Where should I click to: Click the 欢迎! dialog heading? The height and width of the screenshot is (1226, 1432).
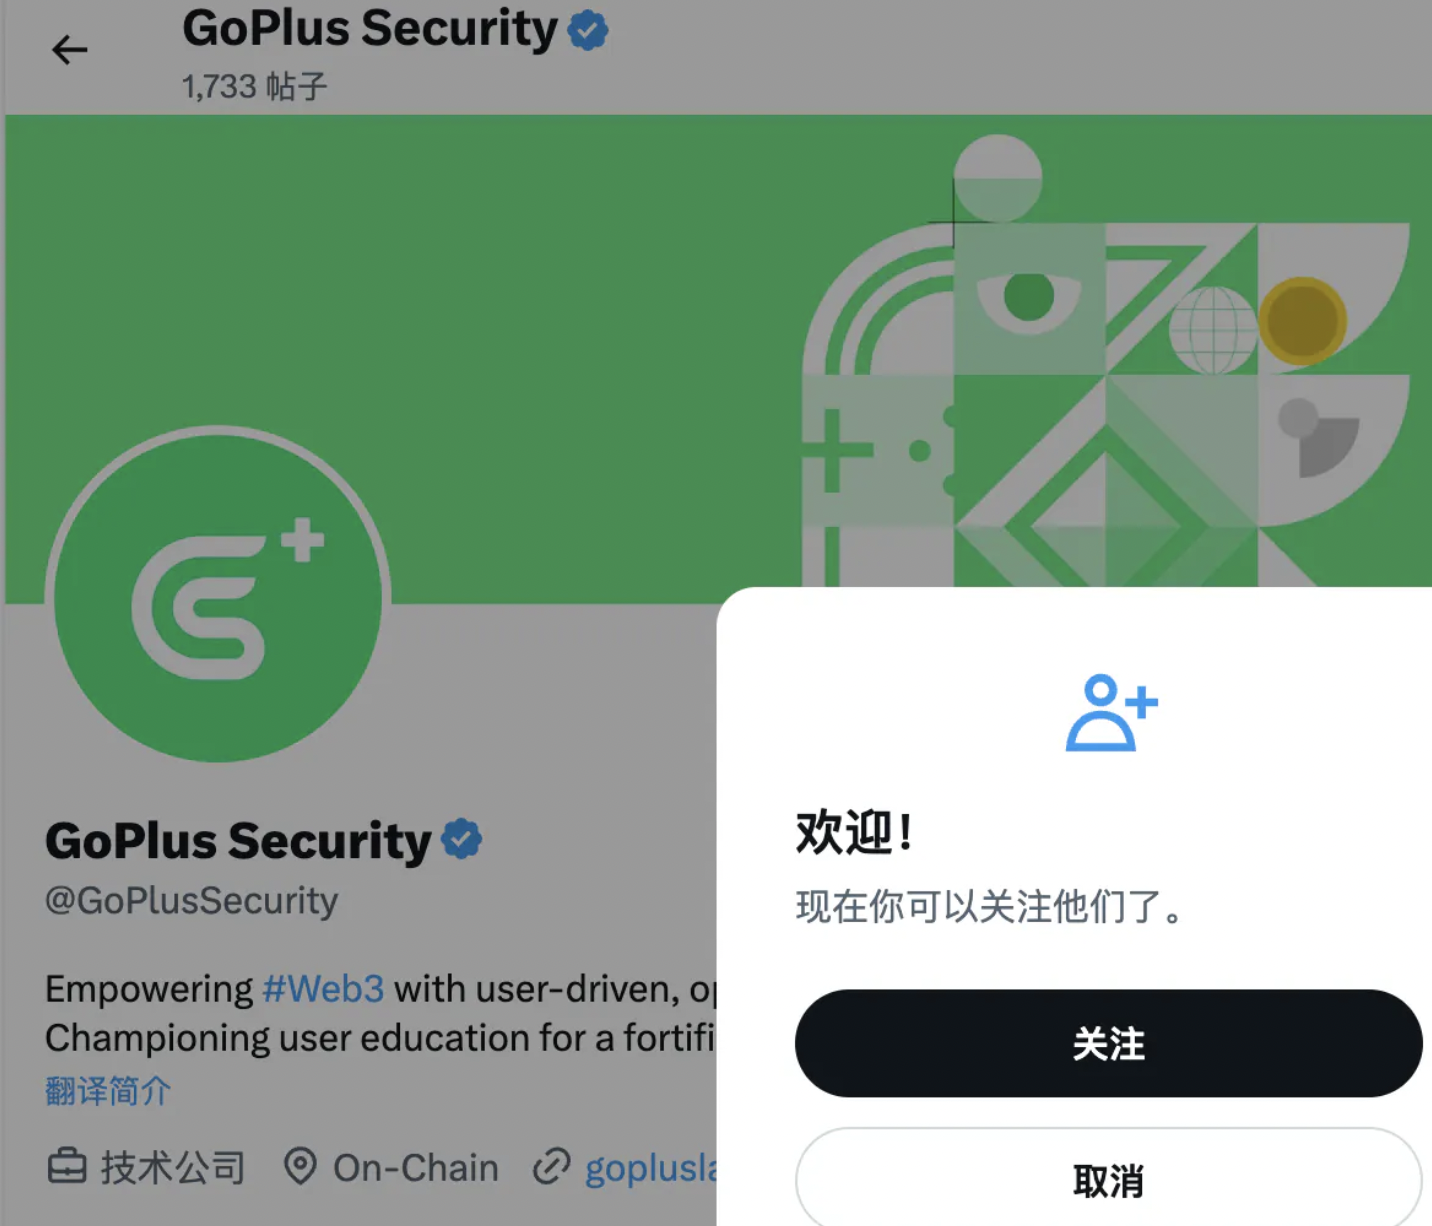click(x=854, y=832)
